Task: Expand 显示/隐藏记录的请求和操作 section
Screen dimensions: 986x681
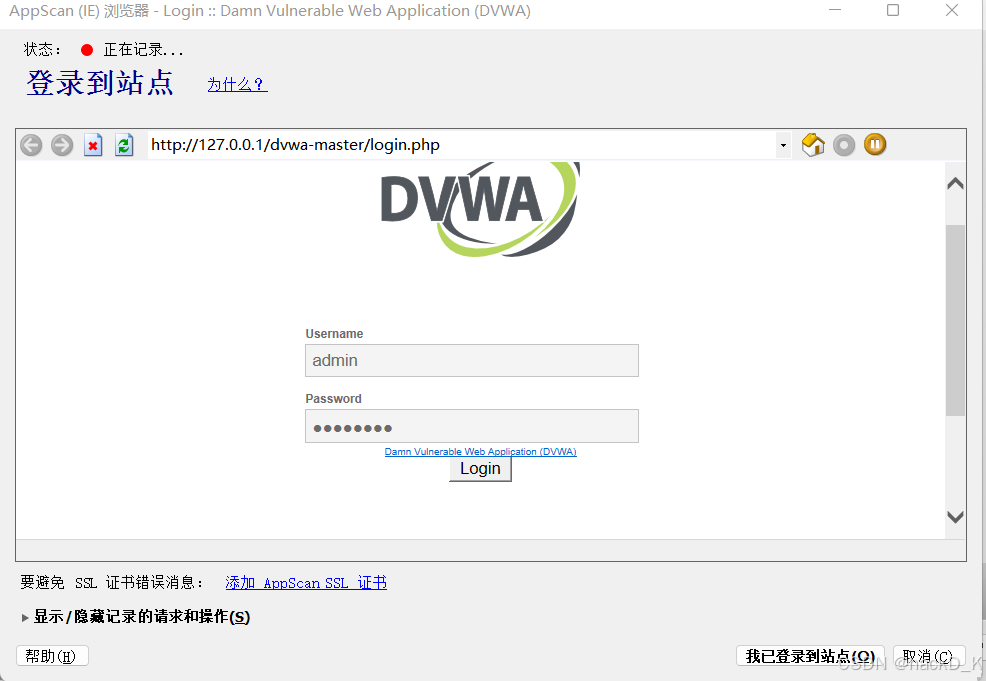Action: tap(136, 617)
